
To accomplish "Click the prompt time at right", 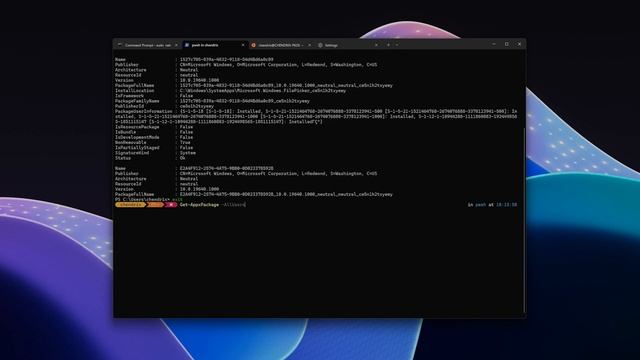I will 506,205.
